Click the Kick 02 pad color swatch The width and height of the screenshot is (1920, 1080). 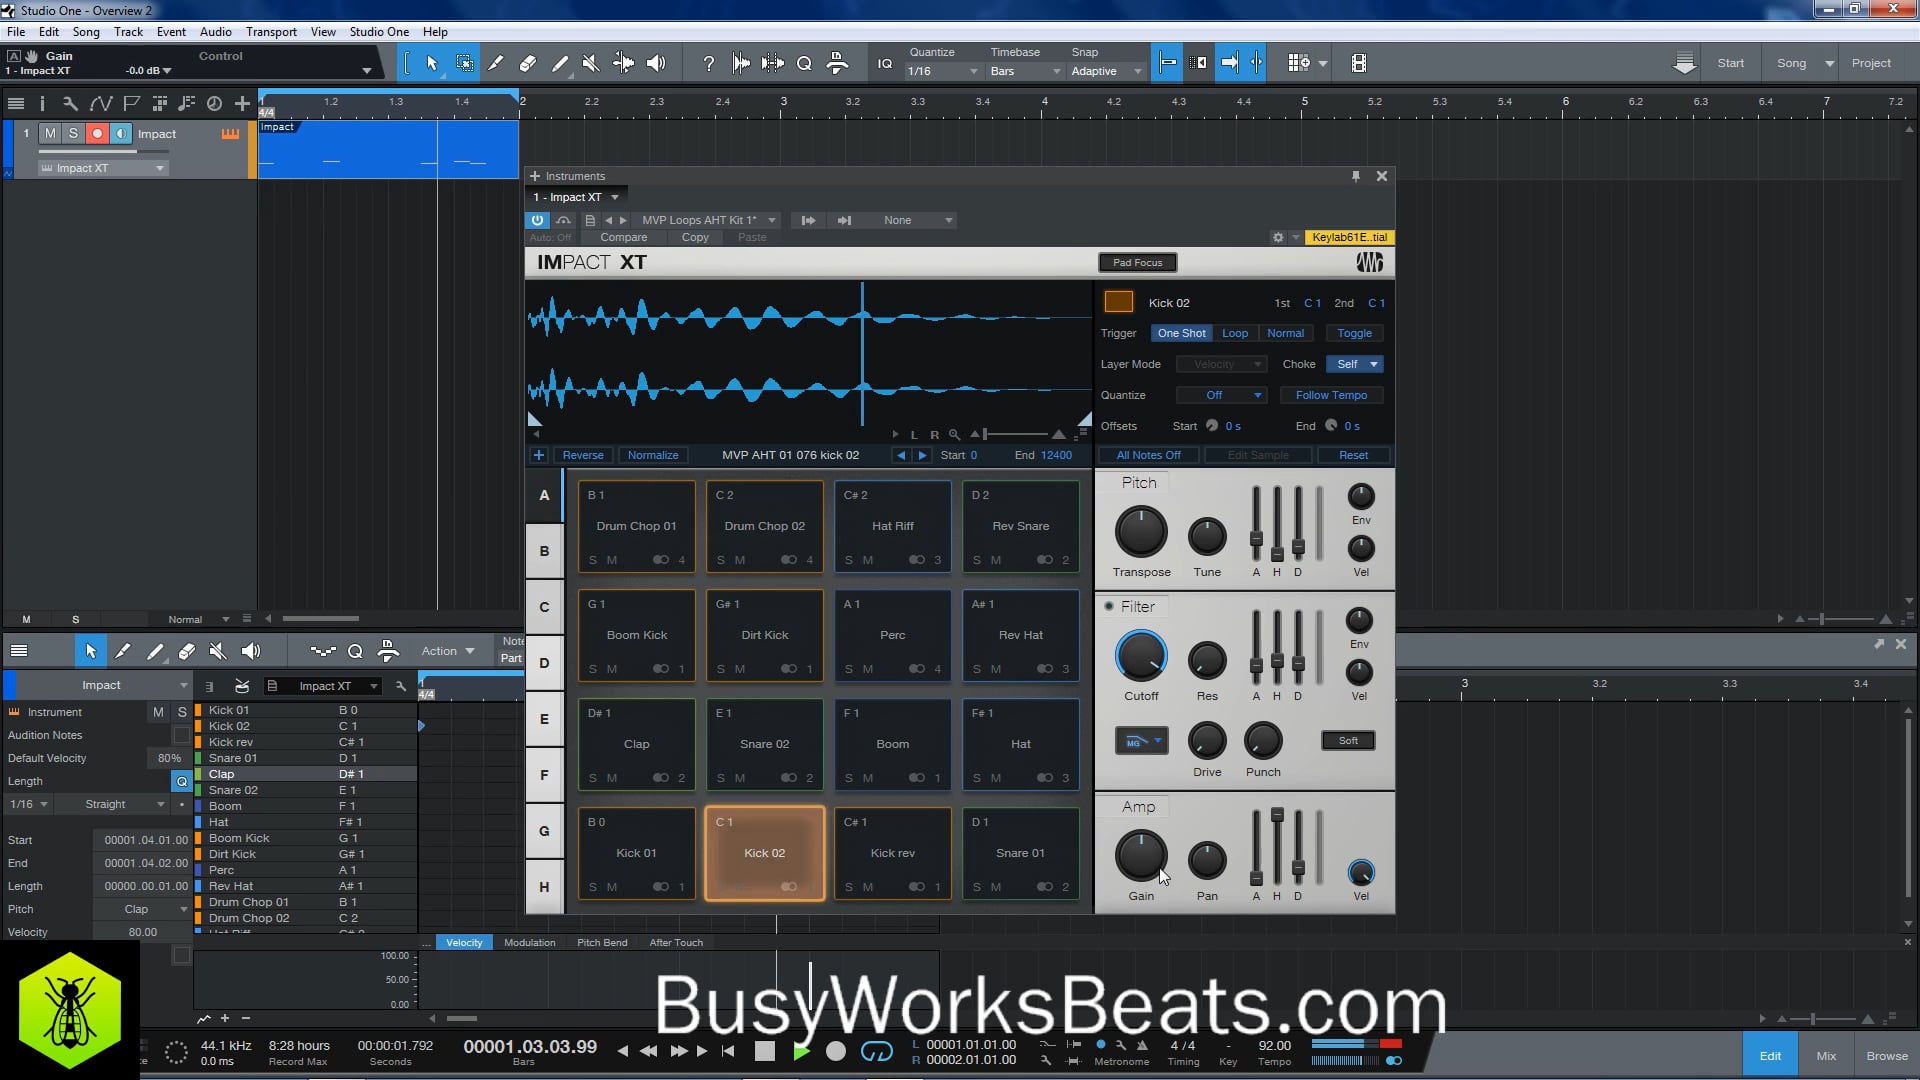1118,302
